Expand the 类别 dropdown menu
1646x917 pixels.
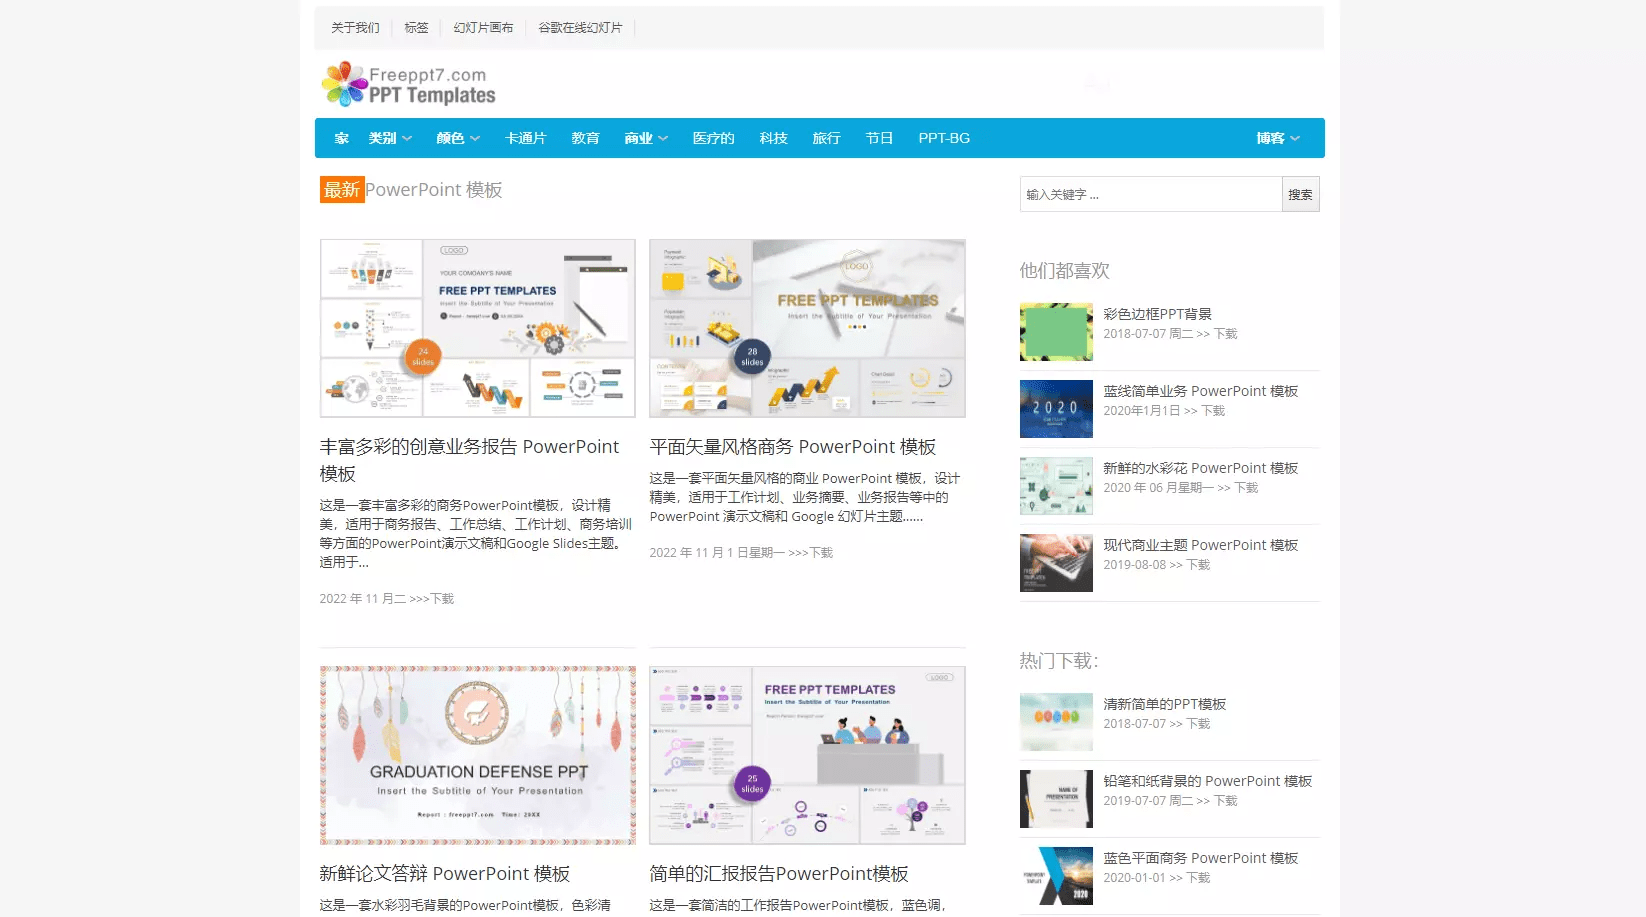[390, 138]
